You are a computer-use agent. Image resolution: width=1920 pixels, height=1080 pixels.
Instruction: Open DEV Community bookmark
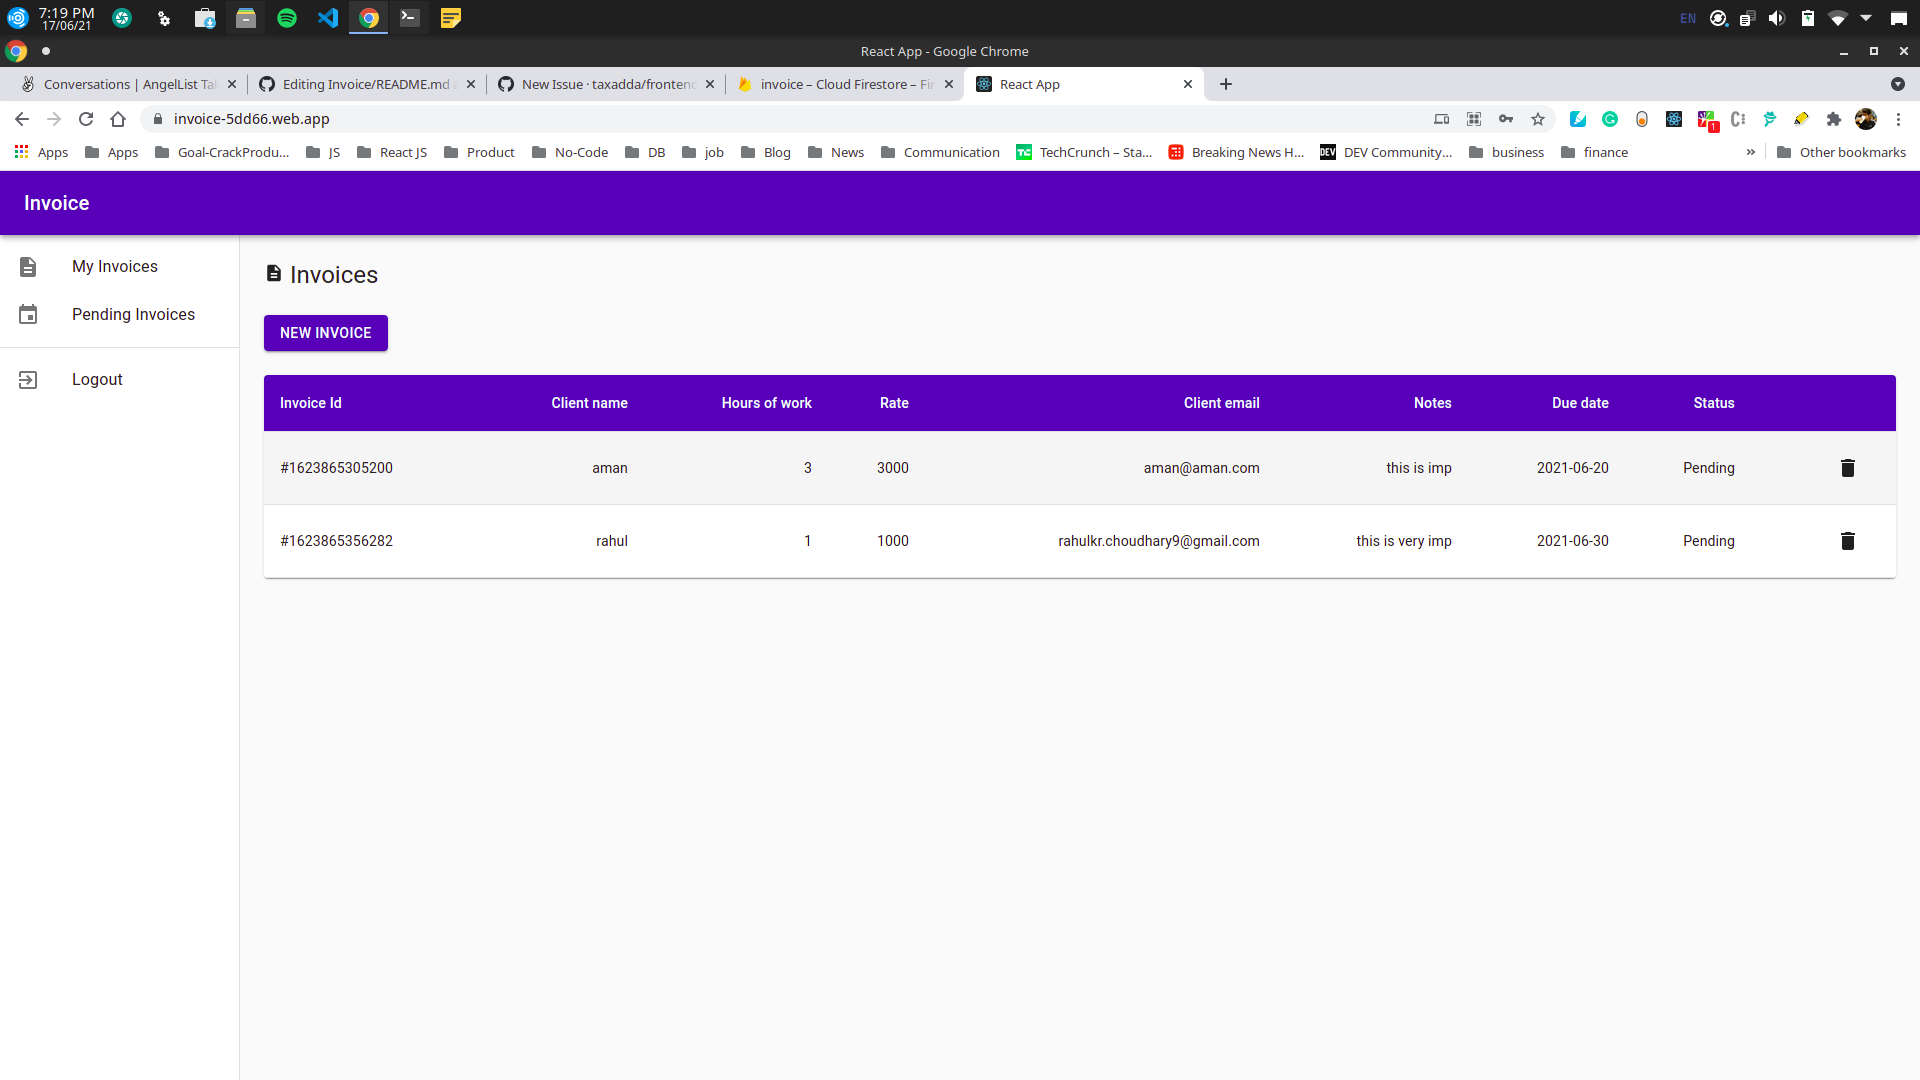coord(1386,152)
